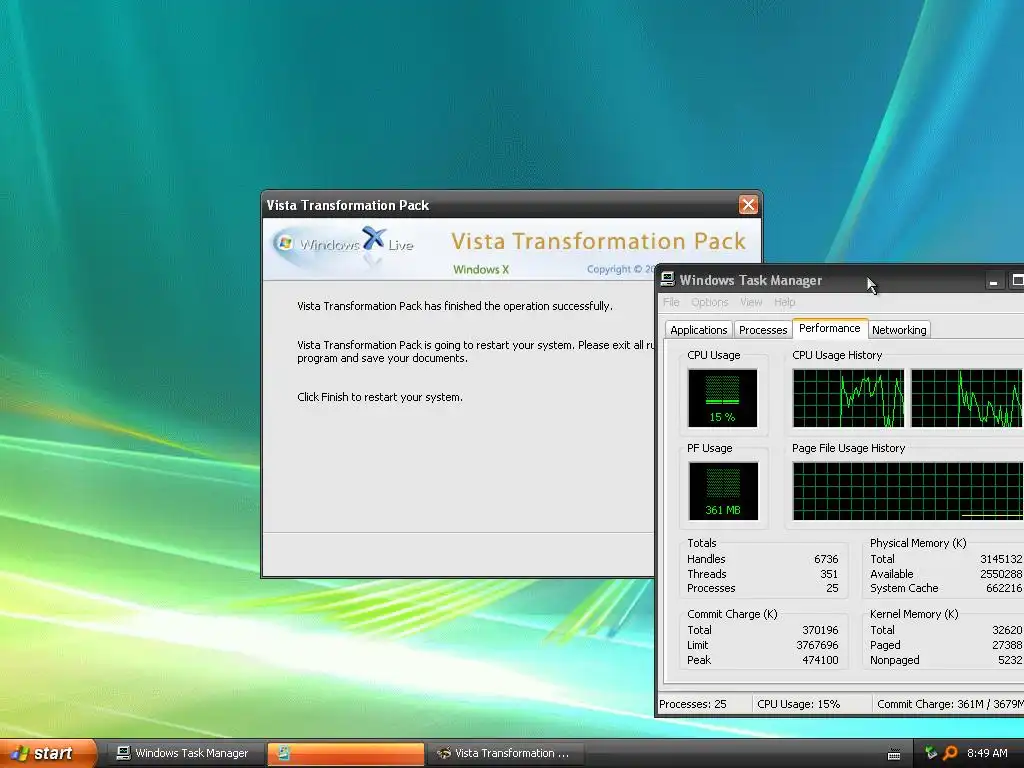1024x768 pixels.
Task: Click the 'Vista Transformation Pack' banner heading
Action: click(598, 241)
